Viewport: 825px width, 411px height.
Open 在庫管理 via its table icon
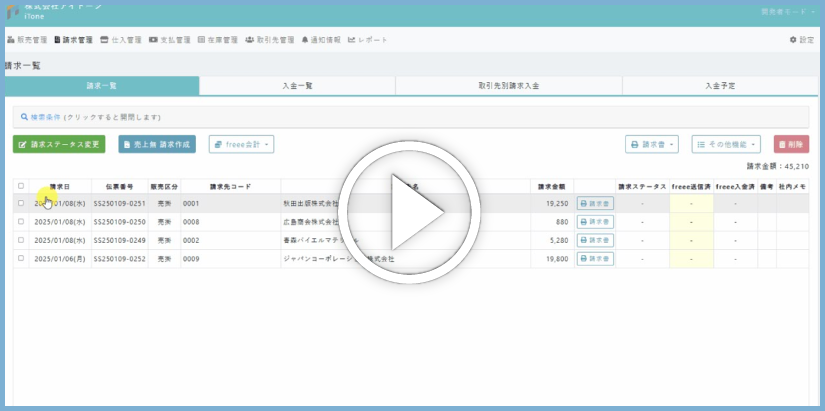[202, 40]
